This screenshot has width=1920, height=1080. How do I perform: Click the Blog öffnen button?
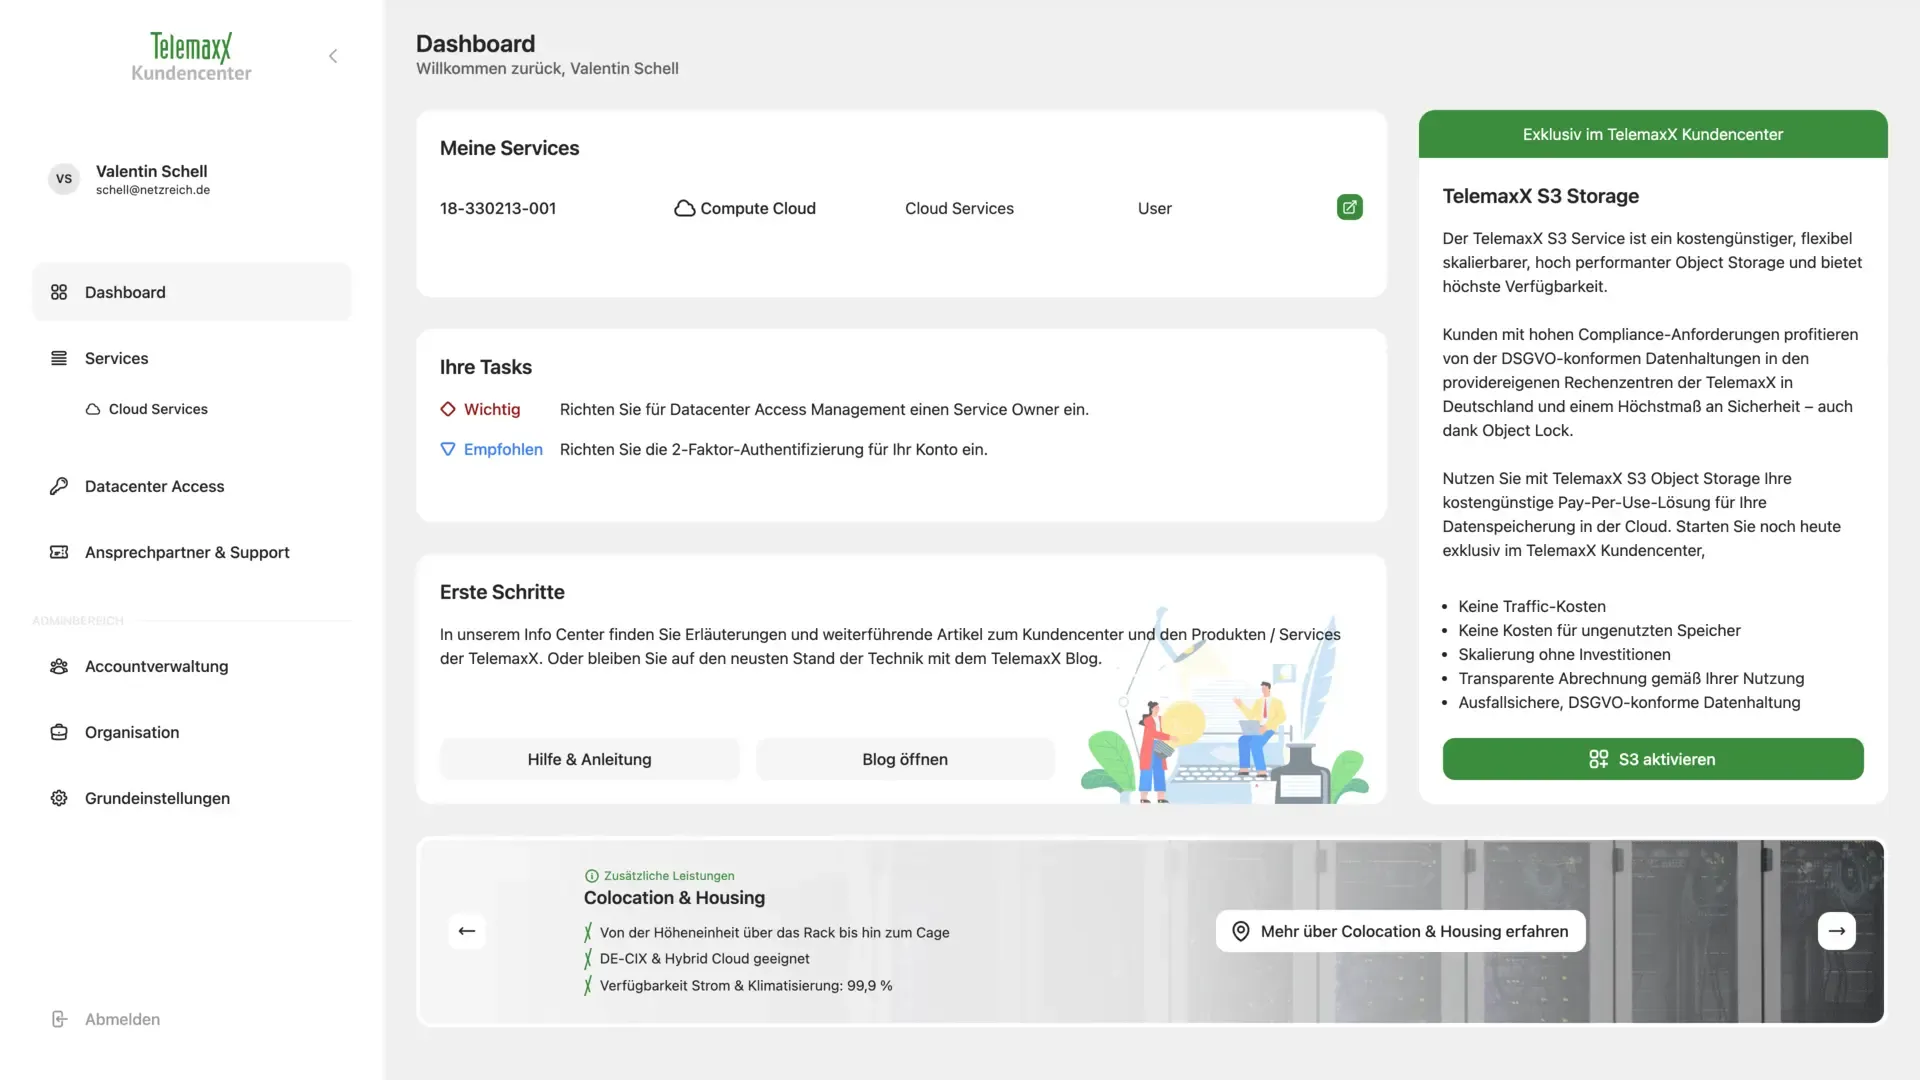(905, 759)
